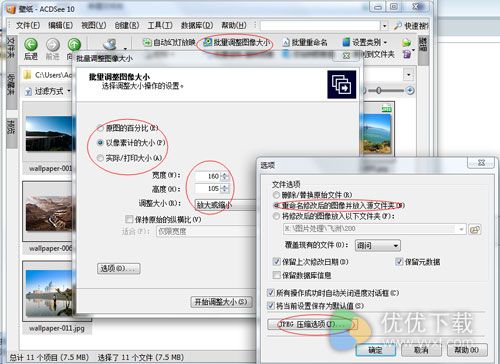500x364 pixels.
Task: Open the overwrite existing files dropdown (询问)
Action: tap(378, 246)
